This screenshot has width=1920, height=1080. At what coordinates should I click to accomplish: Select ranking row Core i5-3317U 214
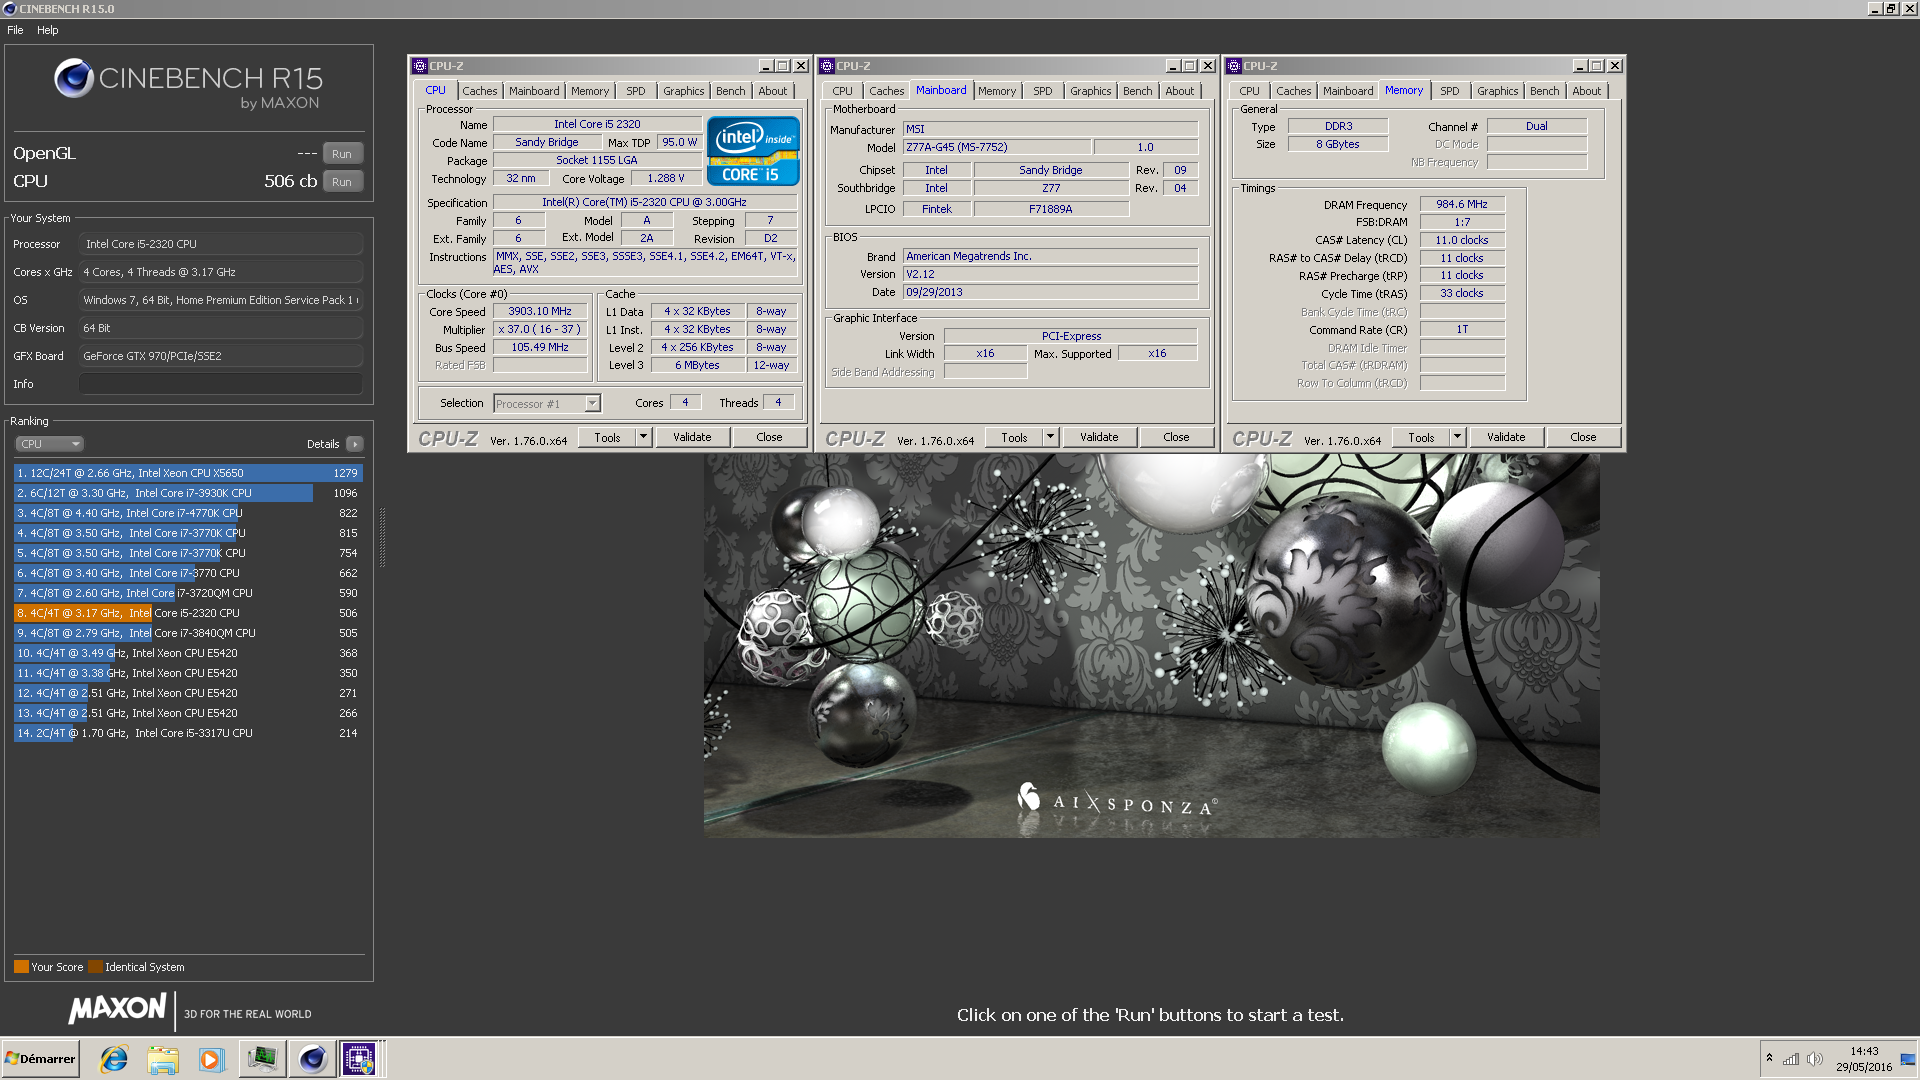point(187,733)
